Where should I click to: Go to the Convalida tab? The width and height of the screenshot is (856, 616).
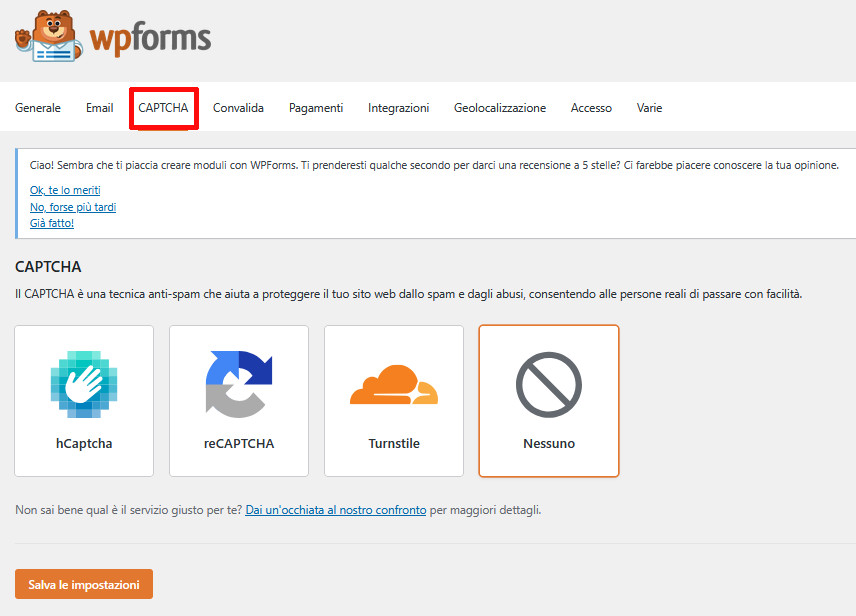click(x=238, y=108)
